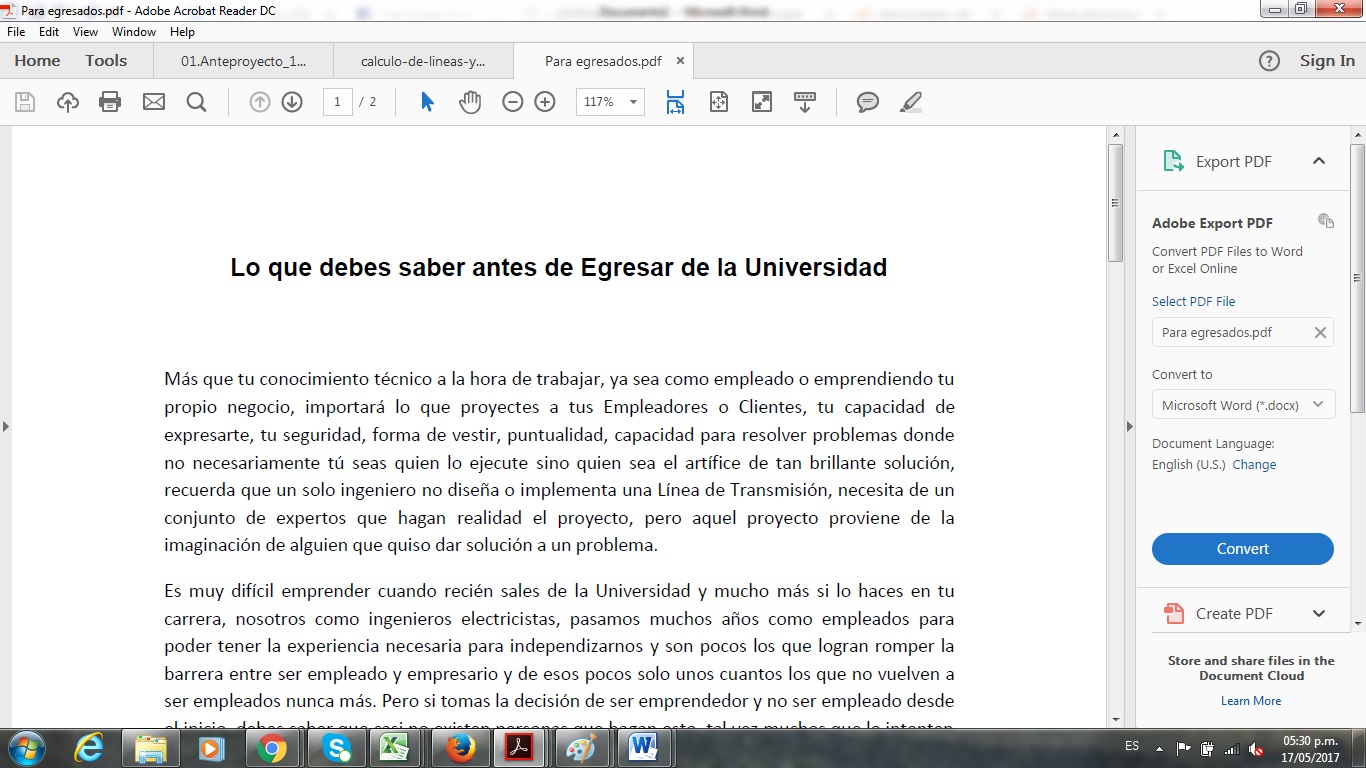Open the Find text magnifier icon
The image size is (1366, 768).
tap(196, 102)
